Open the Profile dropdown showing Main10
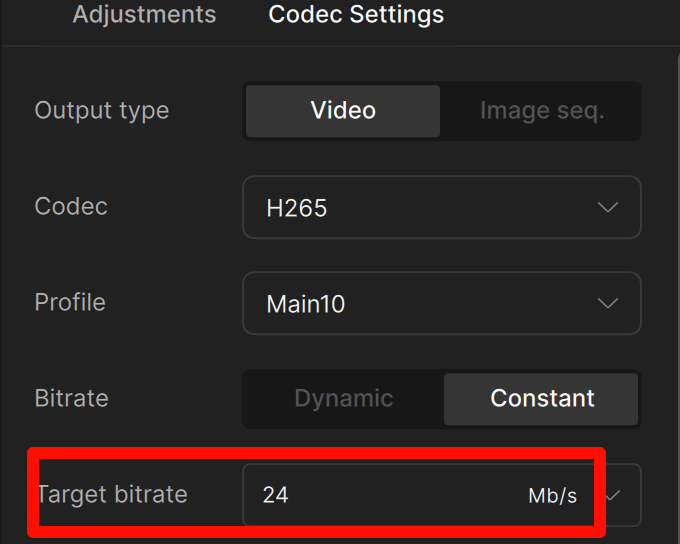680x544 pixels. (x=441, y=303)
